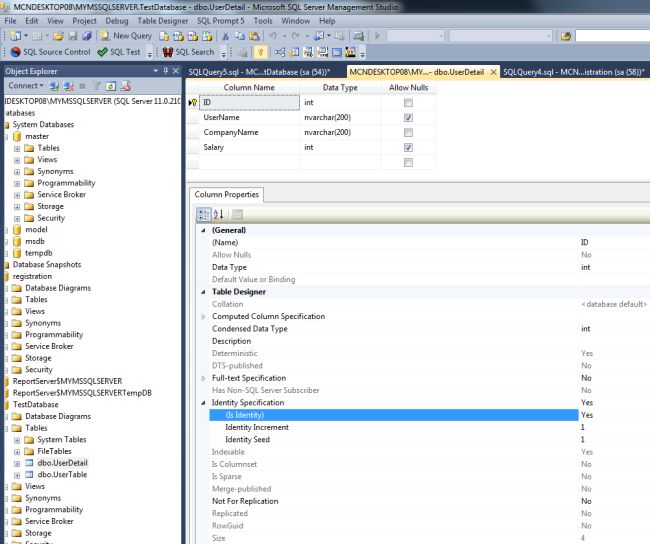Screen dimensions: 650x544
Task: Collapse the Table Designer properties section
Action: tap(203, 292)
